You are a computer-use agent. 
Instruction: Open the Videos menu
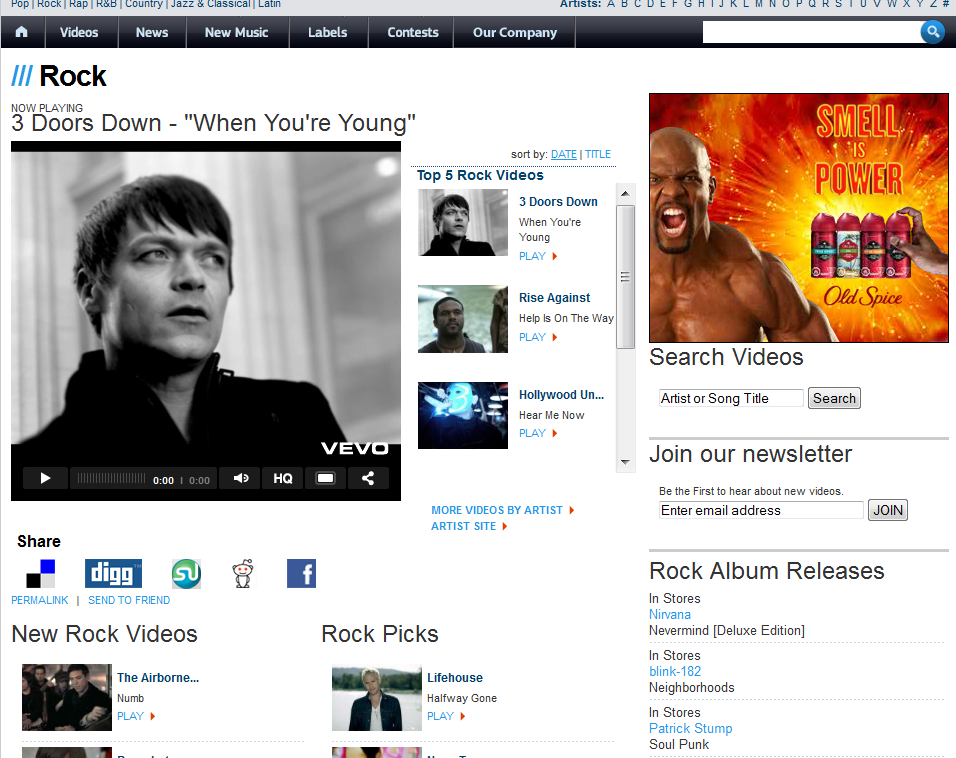click(79, 32)
